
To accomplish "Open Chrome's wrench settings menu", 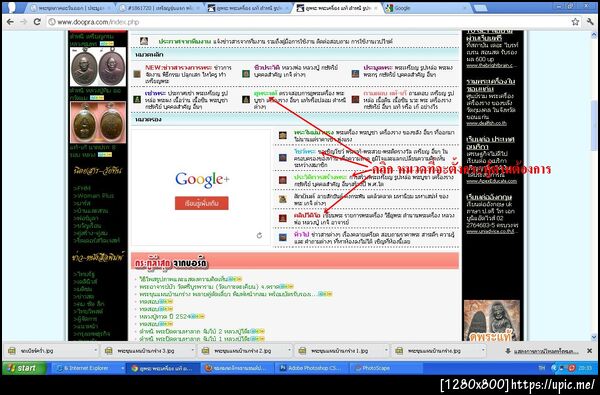I will tap(590, 22).
